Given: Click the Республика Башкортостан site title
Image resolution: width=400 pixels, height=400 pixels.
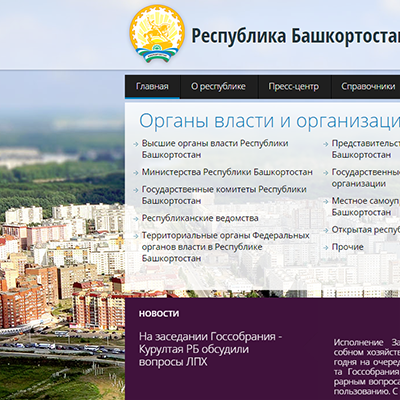Looking at the screenshot, I should [x=296, y=36].
